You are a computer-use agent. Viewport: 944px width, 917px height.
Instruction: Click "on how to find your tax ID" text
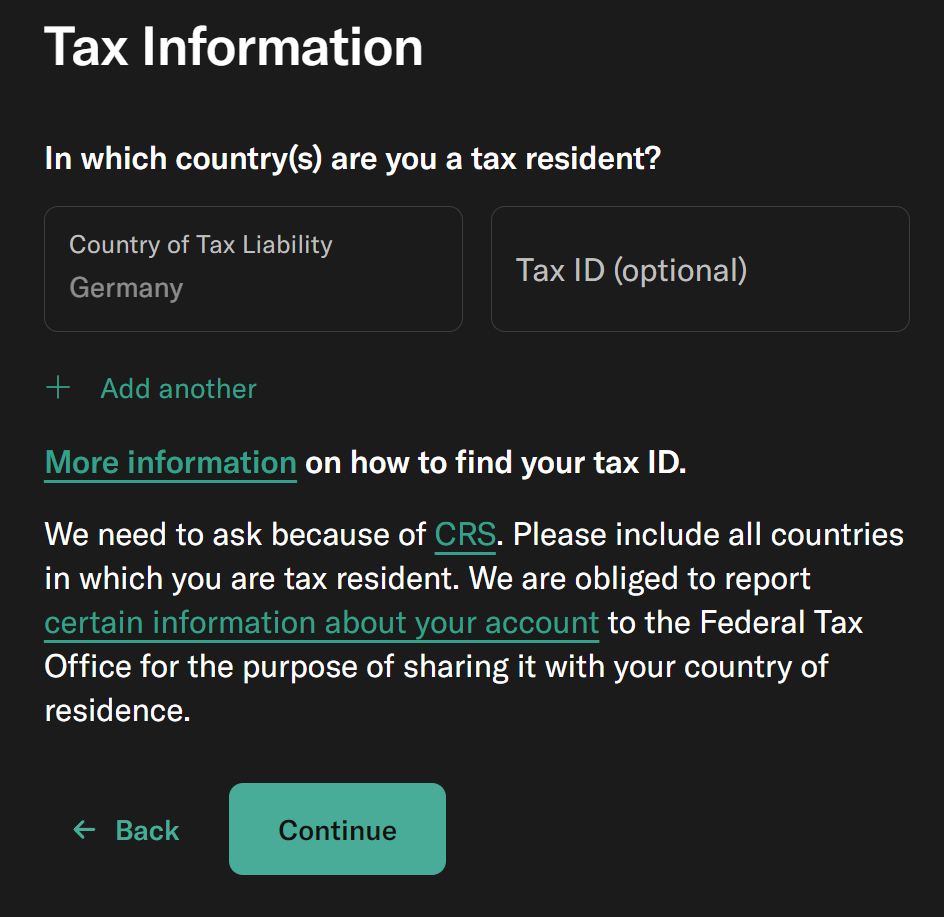(495, 463)
